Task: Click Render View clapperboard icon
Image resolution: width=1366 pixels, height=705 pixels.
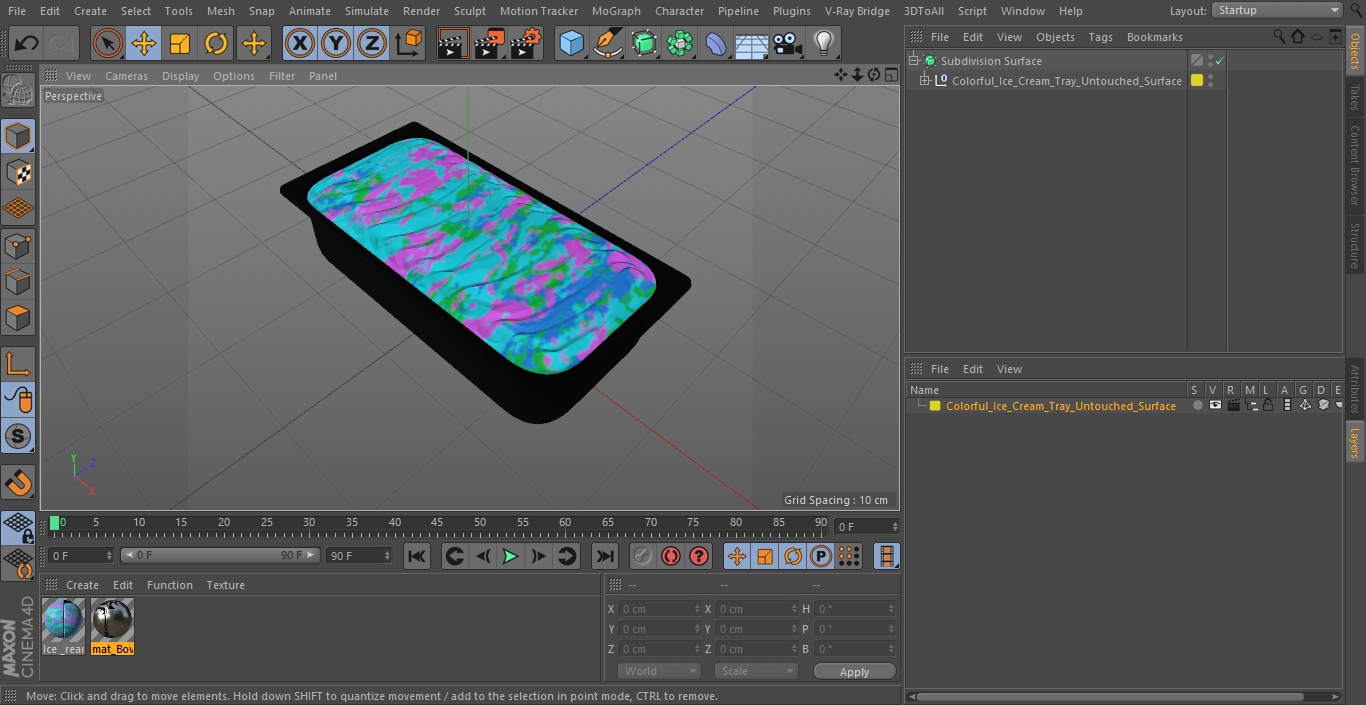Action: click(453, 43)
